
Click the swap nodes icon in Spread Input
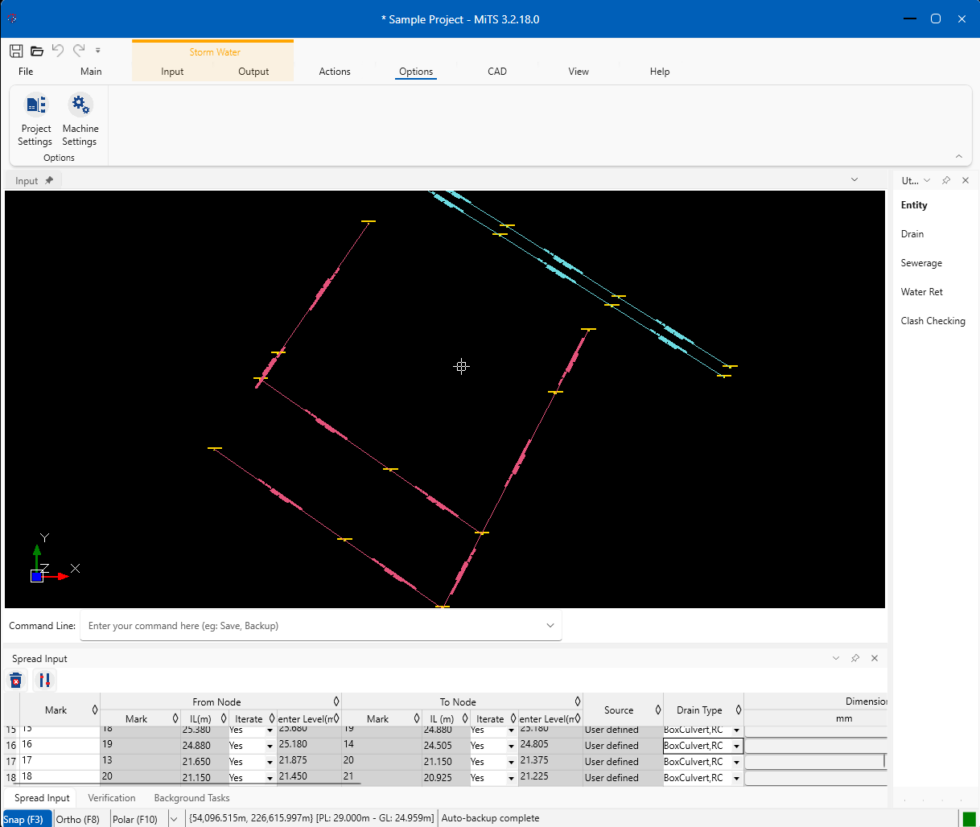click(44, 680)
